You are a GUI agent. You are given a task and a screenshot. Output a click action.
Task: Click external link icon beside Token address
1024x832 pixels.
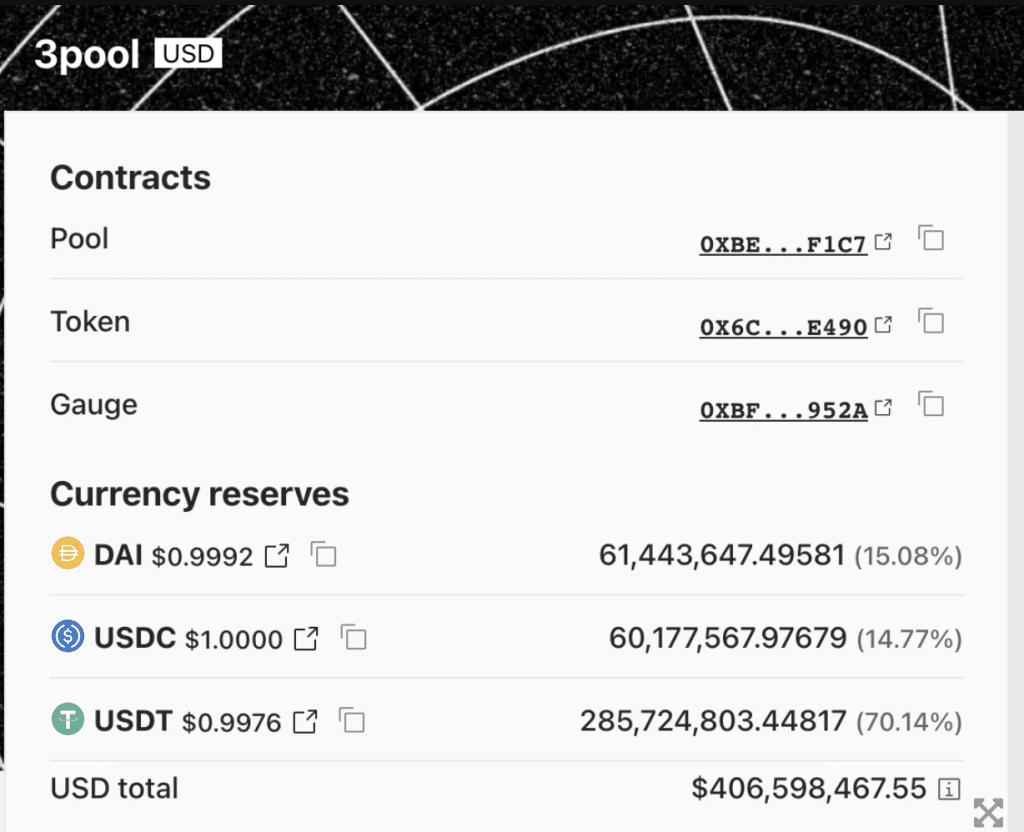pyautogui.click(x=883, y=324)
